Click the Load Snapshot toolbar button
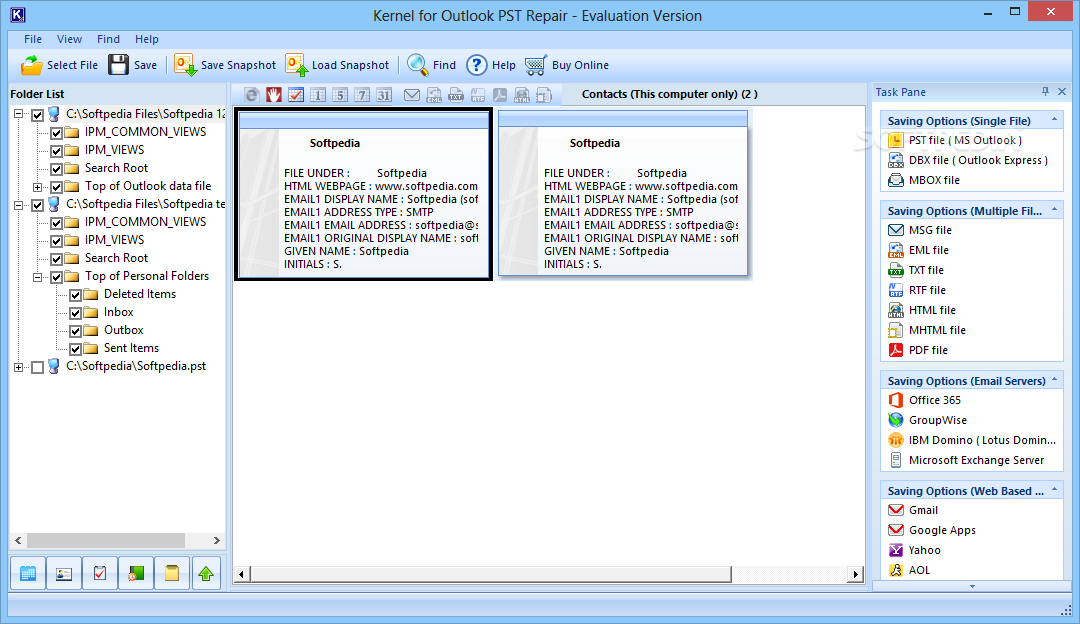Screen dimensions: 1080x624 [x=338, y=65]
